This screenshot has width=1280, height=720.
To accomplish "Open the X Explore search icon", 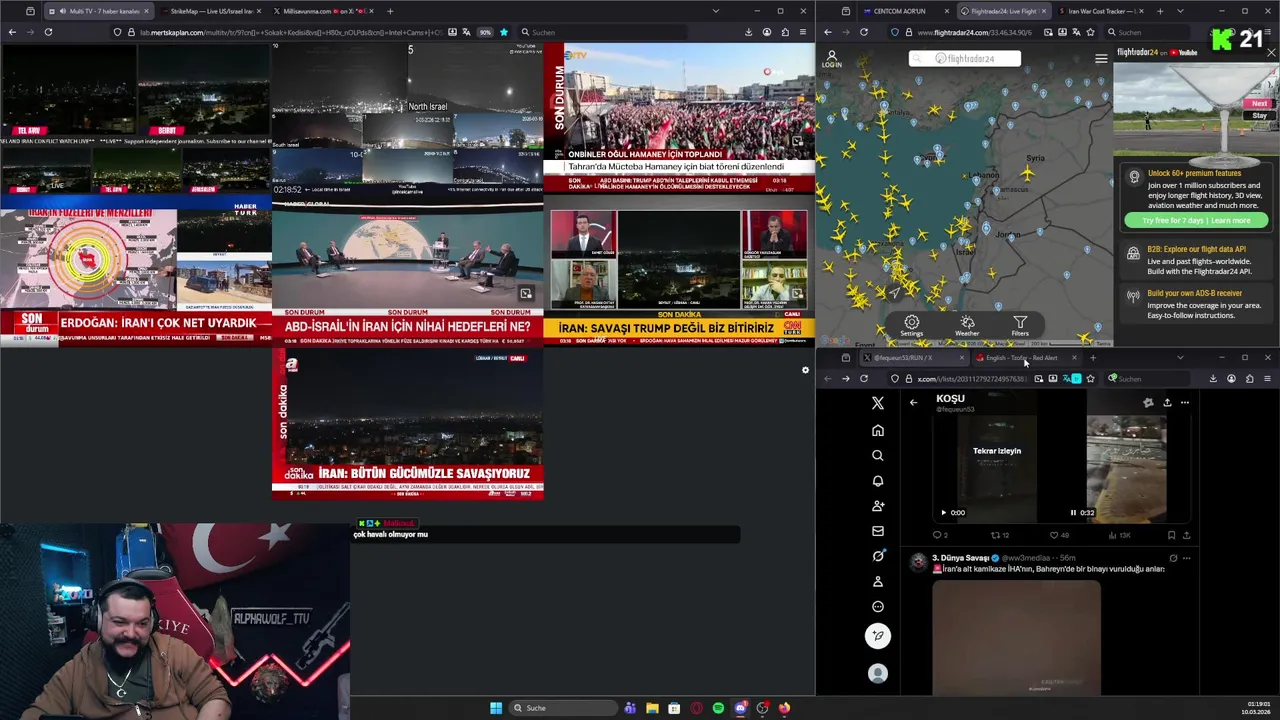I will click(878, 455).
